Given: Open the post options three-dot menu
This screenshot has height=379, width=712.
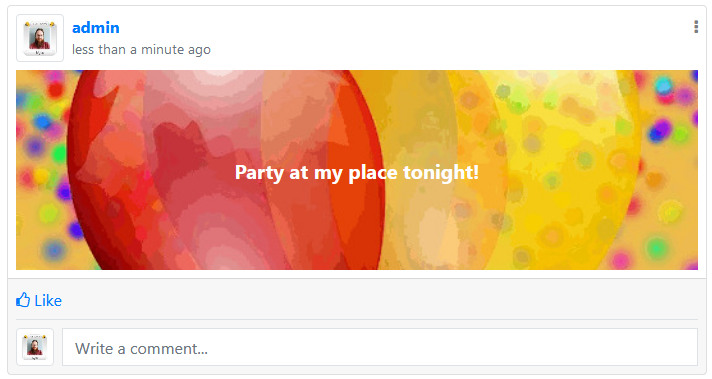Looking at the screenshot, I should tap(696, 27).
